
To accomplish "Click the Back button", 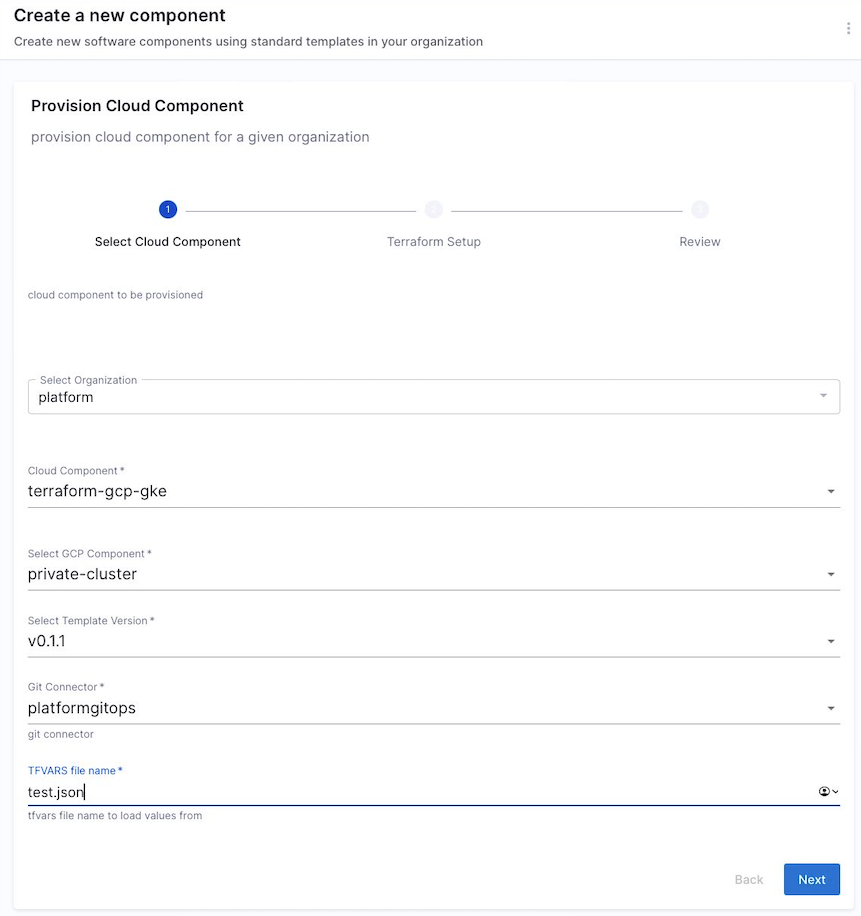I will (x=749, y=879).
